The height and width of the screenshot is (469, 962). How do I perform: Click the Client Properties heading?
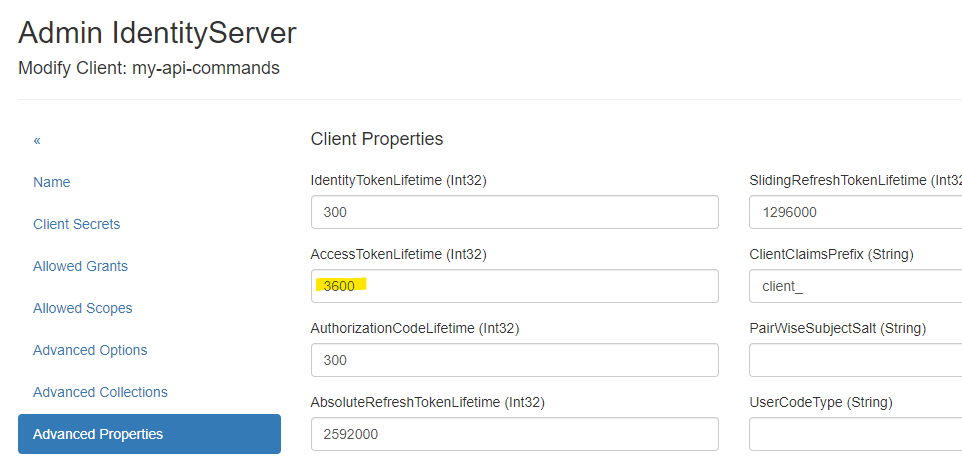click(x=377, y=139)
